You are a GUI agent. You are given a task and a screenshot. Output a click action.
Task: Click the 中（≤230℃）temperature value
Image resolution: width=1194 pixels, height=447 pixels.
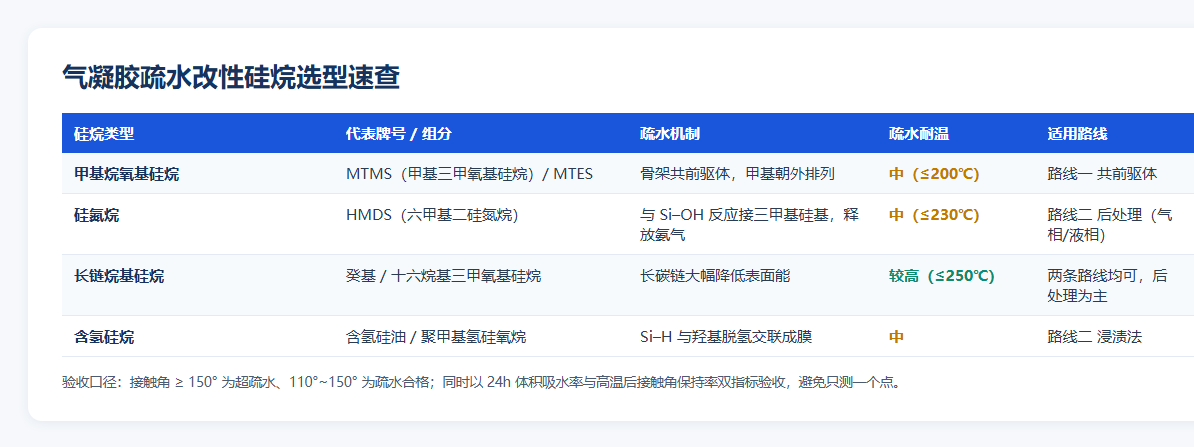pos(934,215)
